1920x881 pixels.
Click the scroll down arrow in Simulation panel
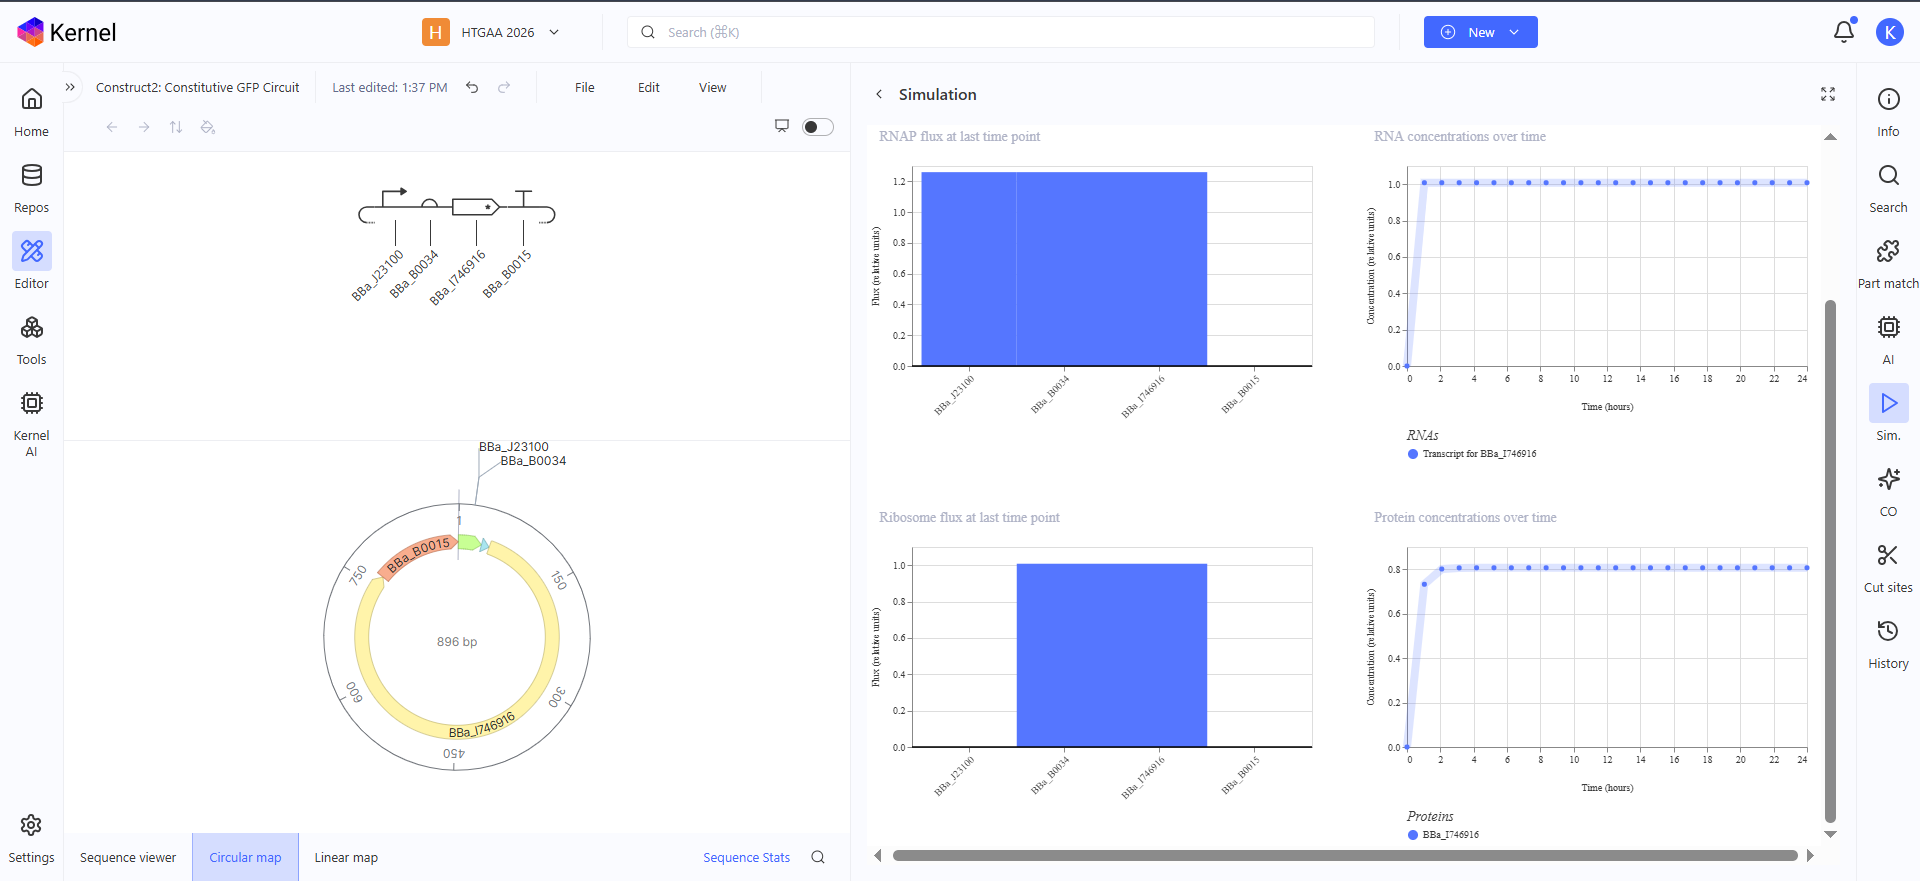[x=1830, y=834]
